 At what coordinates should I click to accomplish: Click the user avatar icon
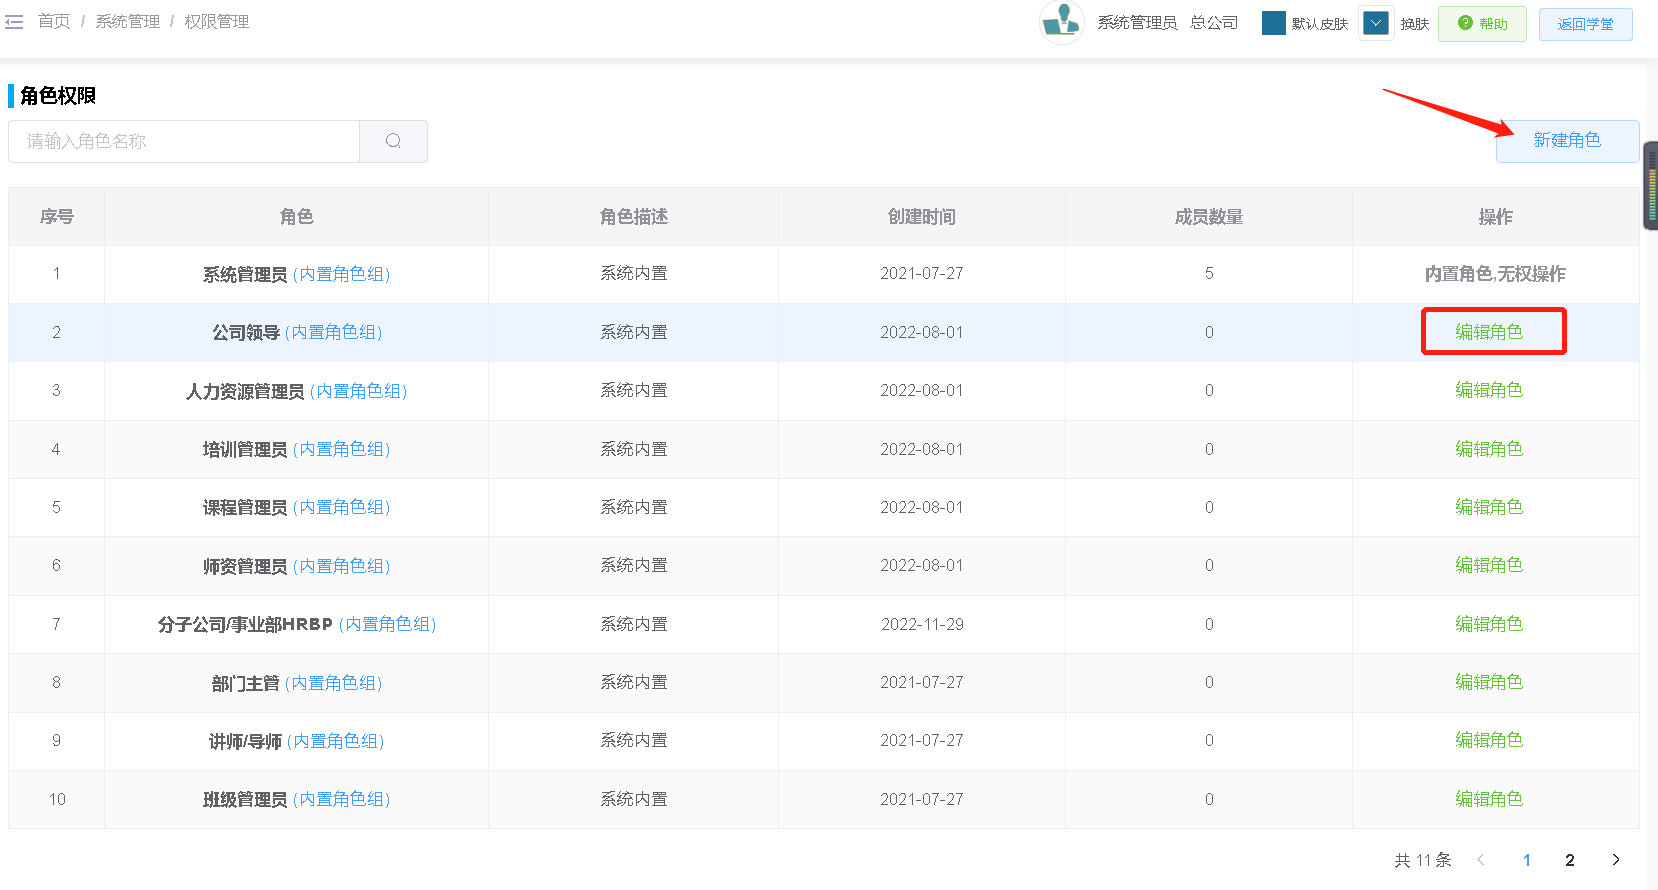click(1061, 22)
